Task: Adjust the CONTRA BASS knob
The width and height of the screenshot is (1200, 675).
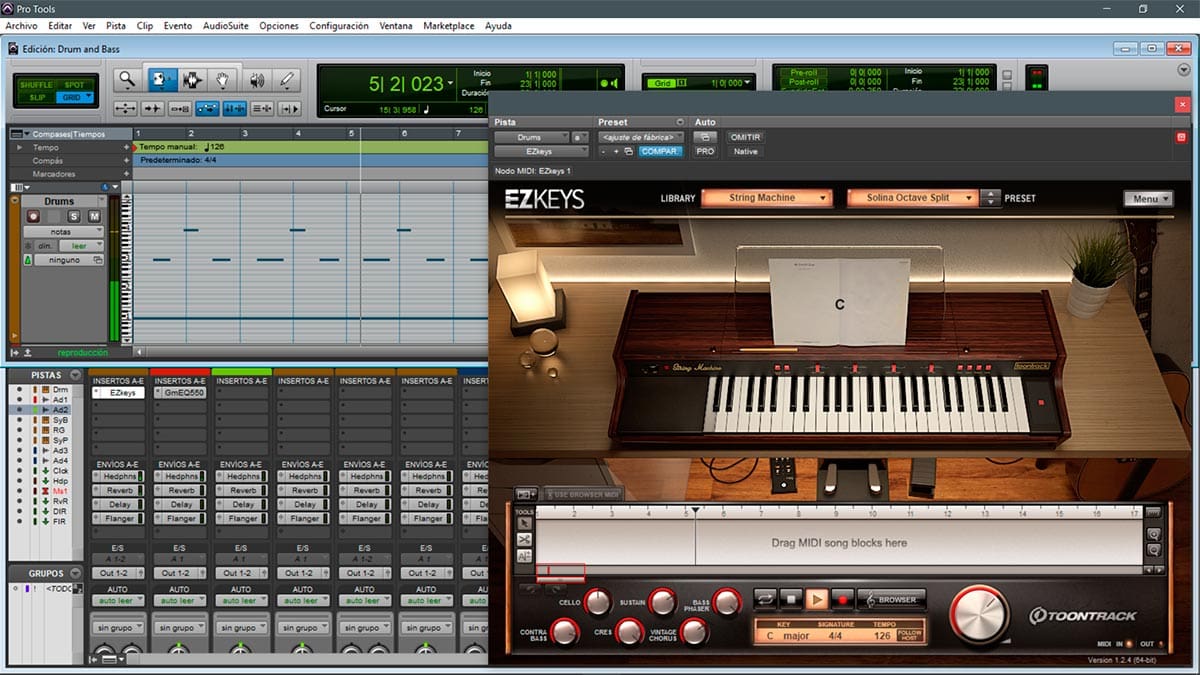Action: (x=565, y=632)
